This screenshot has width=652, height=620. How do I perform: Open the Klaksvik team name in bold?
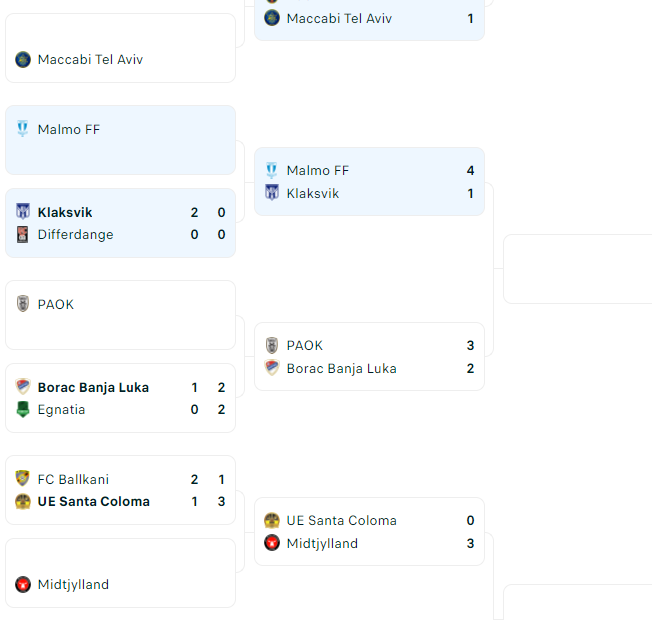coord(65,212)
